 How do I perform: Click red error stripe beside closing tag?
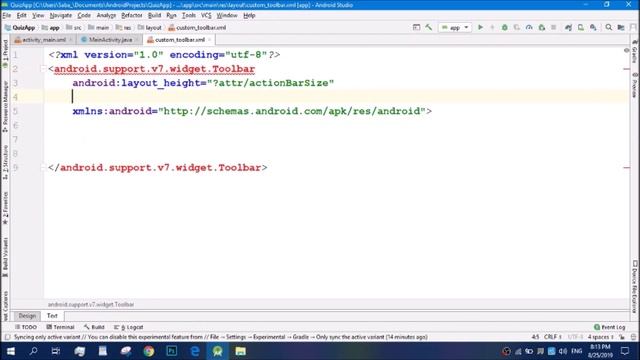pos(627,168)
